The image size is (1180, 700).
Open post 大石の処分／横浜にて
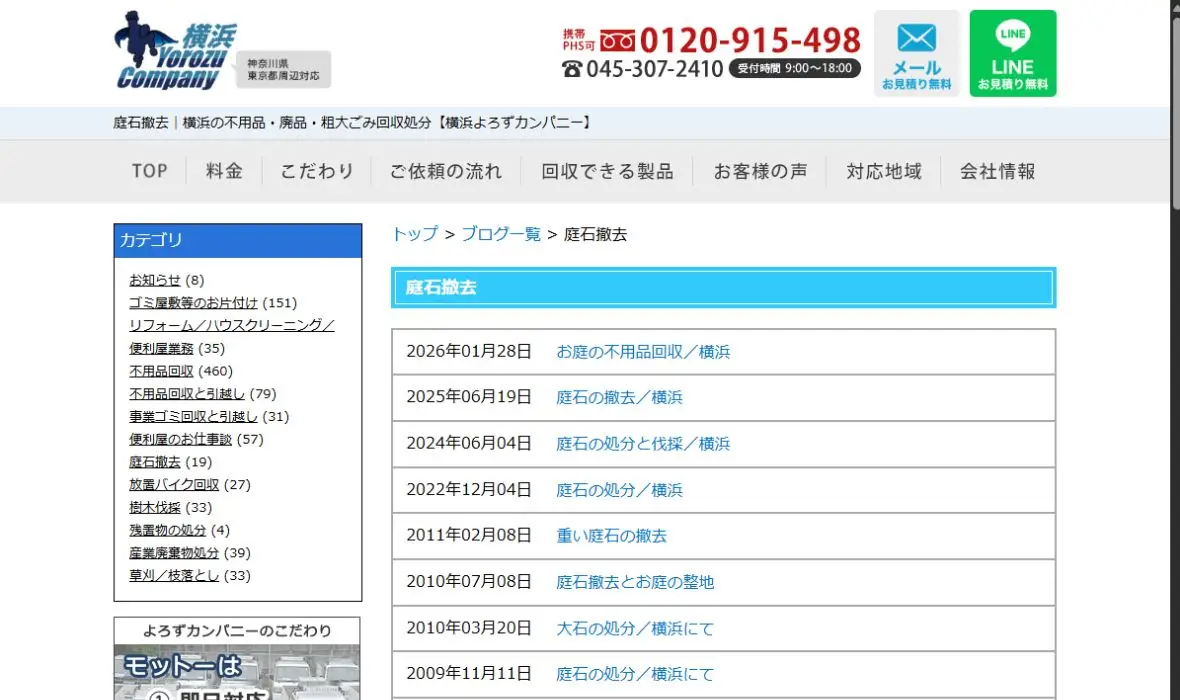pos(635,628)
